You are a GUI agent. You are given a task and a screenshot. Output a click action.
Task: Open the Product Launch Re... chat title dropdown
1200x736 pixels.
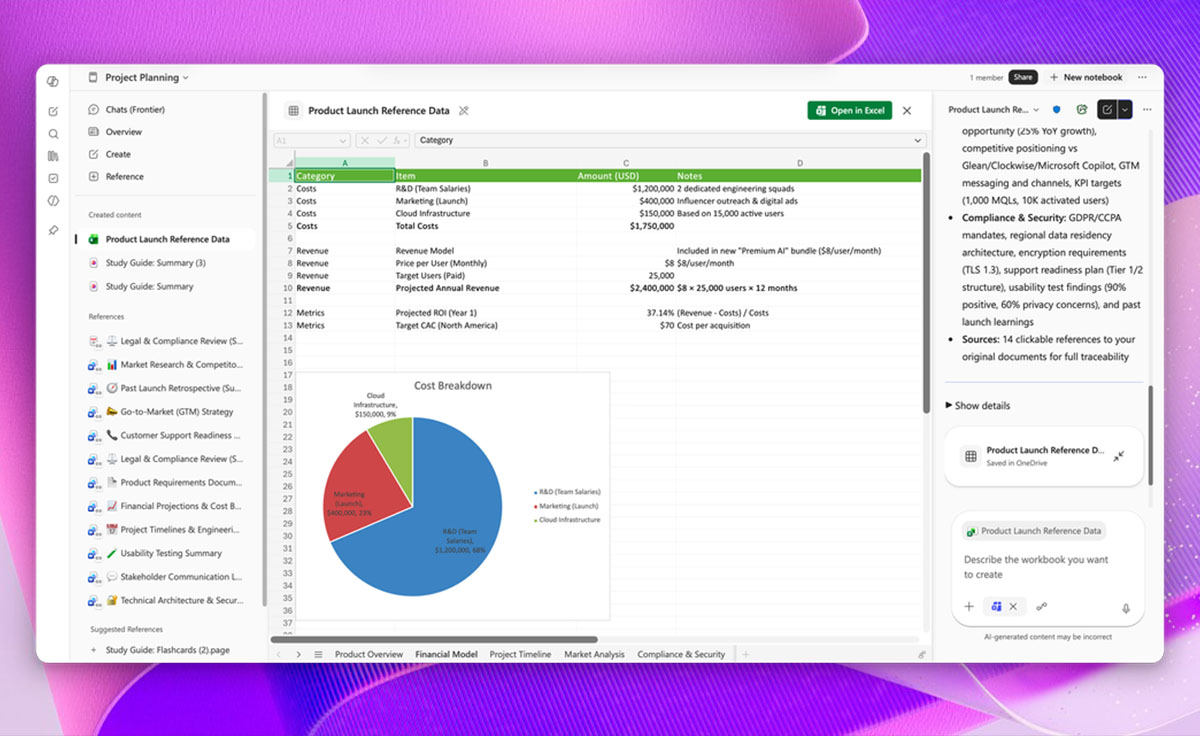pyautogui.click(x=1036, y=110)
